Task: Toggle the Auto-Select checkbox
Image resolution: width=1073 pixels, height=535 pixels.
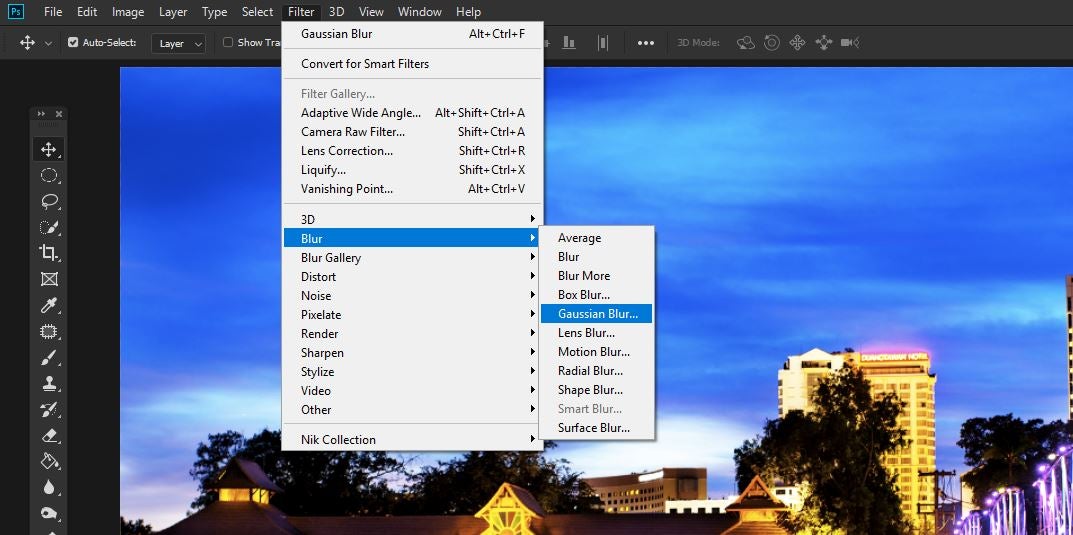Action: tap(73, 43)
